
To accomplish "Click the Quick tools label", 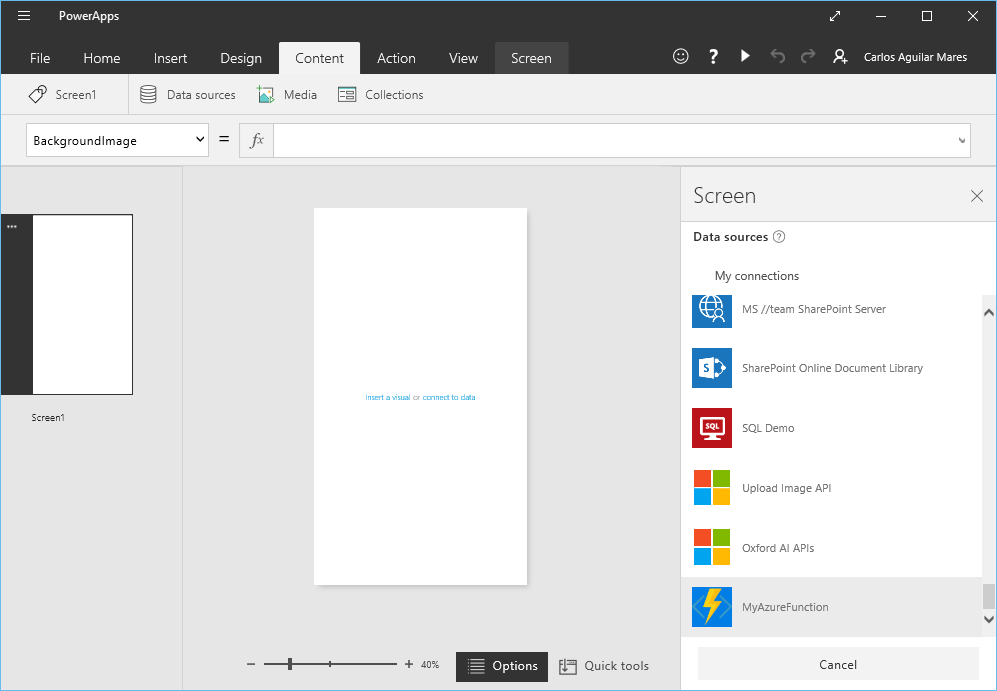I will coord(617,666).
